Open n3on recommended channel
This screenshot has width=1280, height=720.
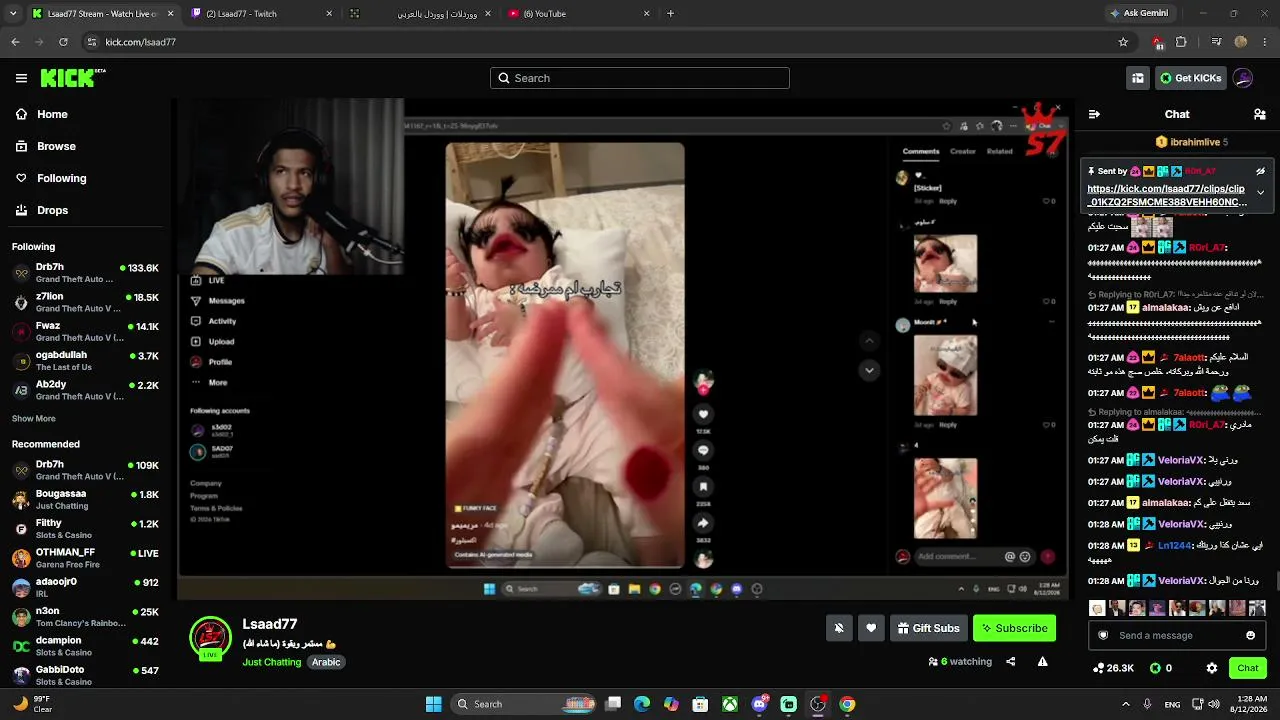click(86, 616)
